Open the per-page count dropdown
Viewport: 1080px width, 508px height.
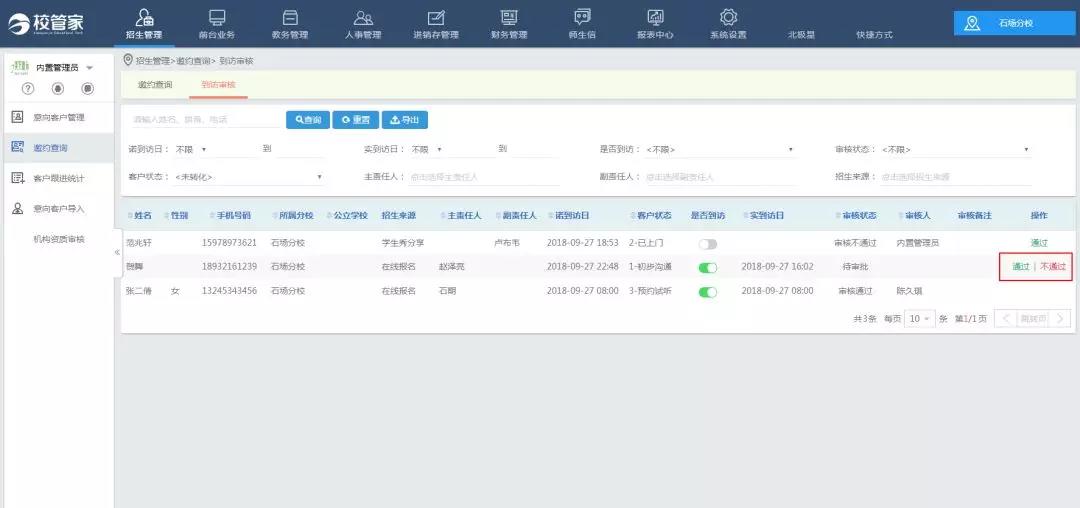tap(919, 319)
